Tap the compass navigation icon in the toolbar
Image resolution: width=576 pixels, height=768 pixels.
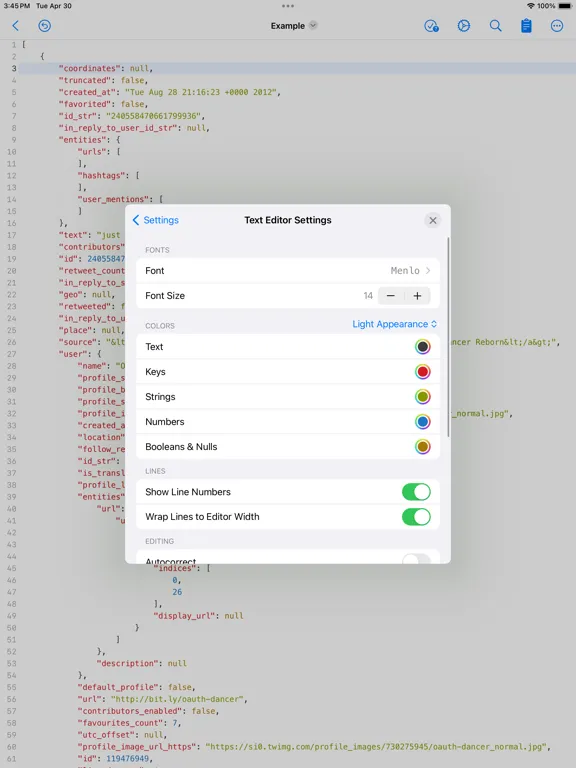pos(463,26)
